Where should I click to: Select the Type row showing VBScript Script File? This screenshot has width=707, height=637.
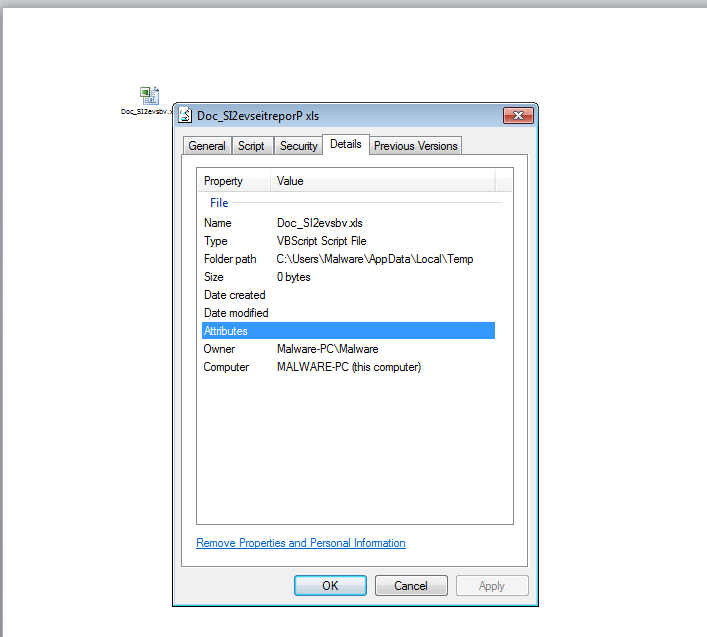345,241
